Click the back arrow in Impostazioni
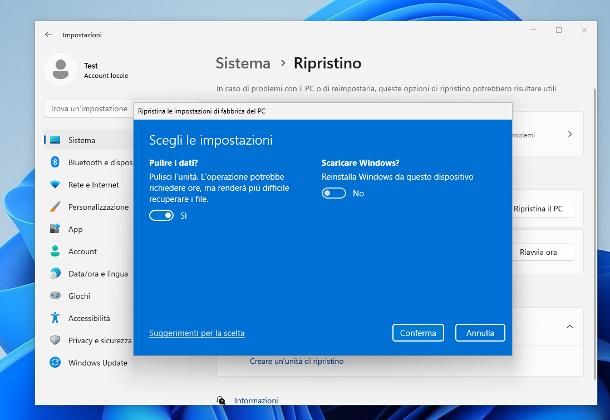Viewport: 610px width, 420px height. click(48, 35)
